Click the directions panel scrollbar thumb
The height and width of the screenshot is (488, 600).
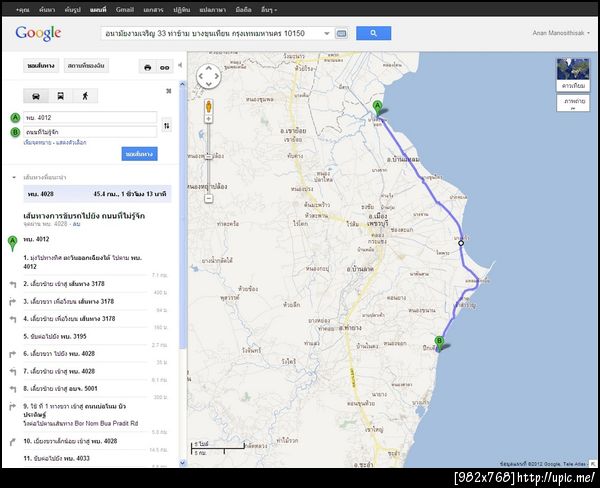click(x=183, y=218)
